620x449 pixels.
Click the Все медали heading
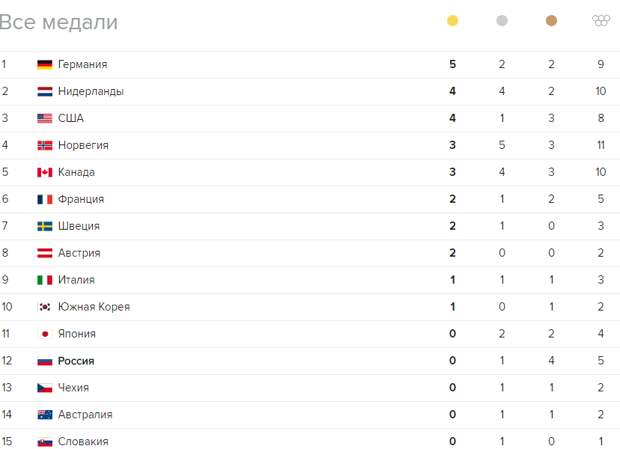[59, 22]
